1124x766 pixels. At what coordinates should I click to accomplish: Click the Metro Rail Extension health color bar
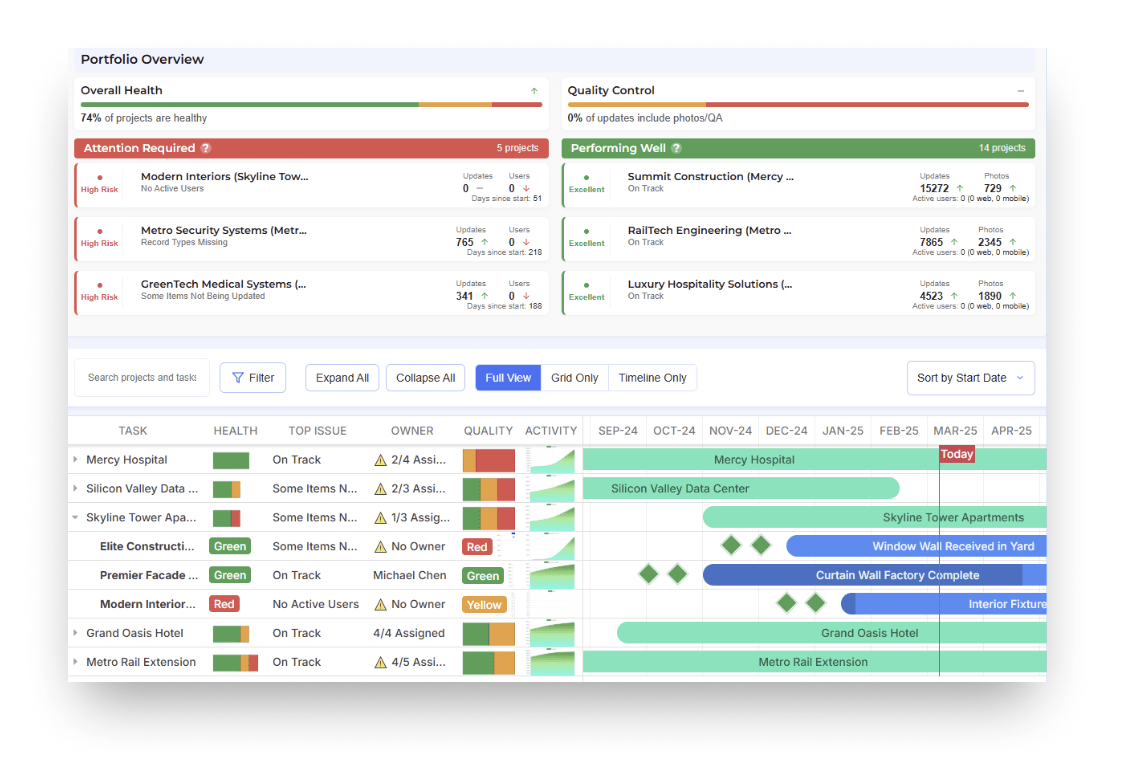click(x=235, y=663)
